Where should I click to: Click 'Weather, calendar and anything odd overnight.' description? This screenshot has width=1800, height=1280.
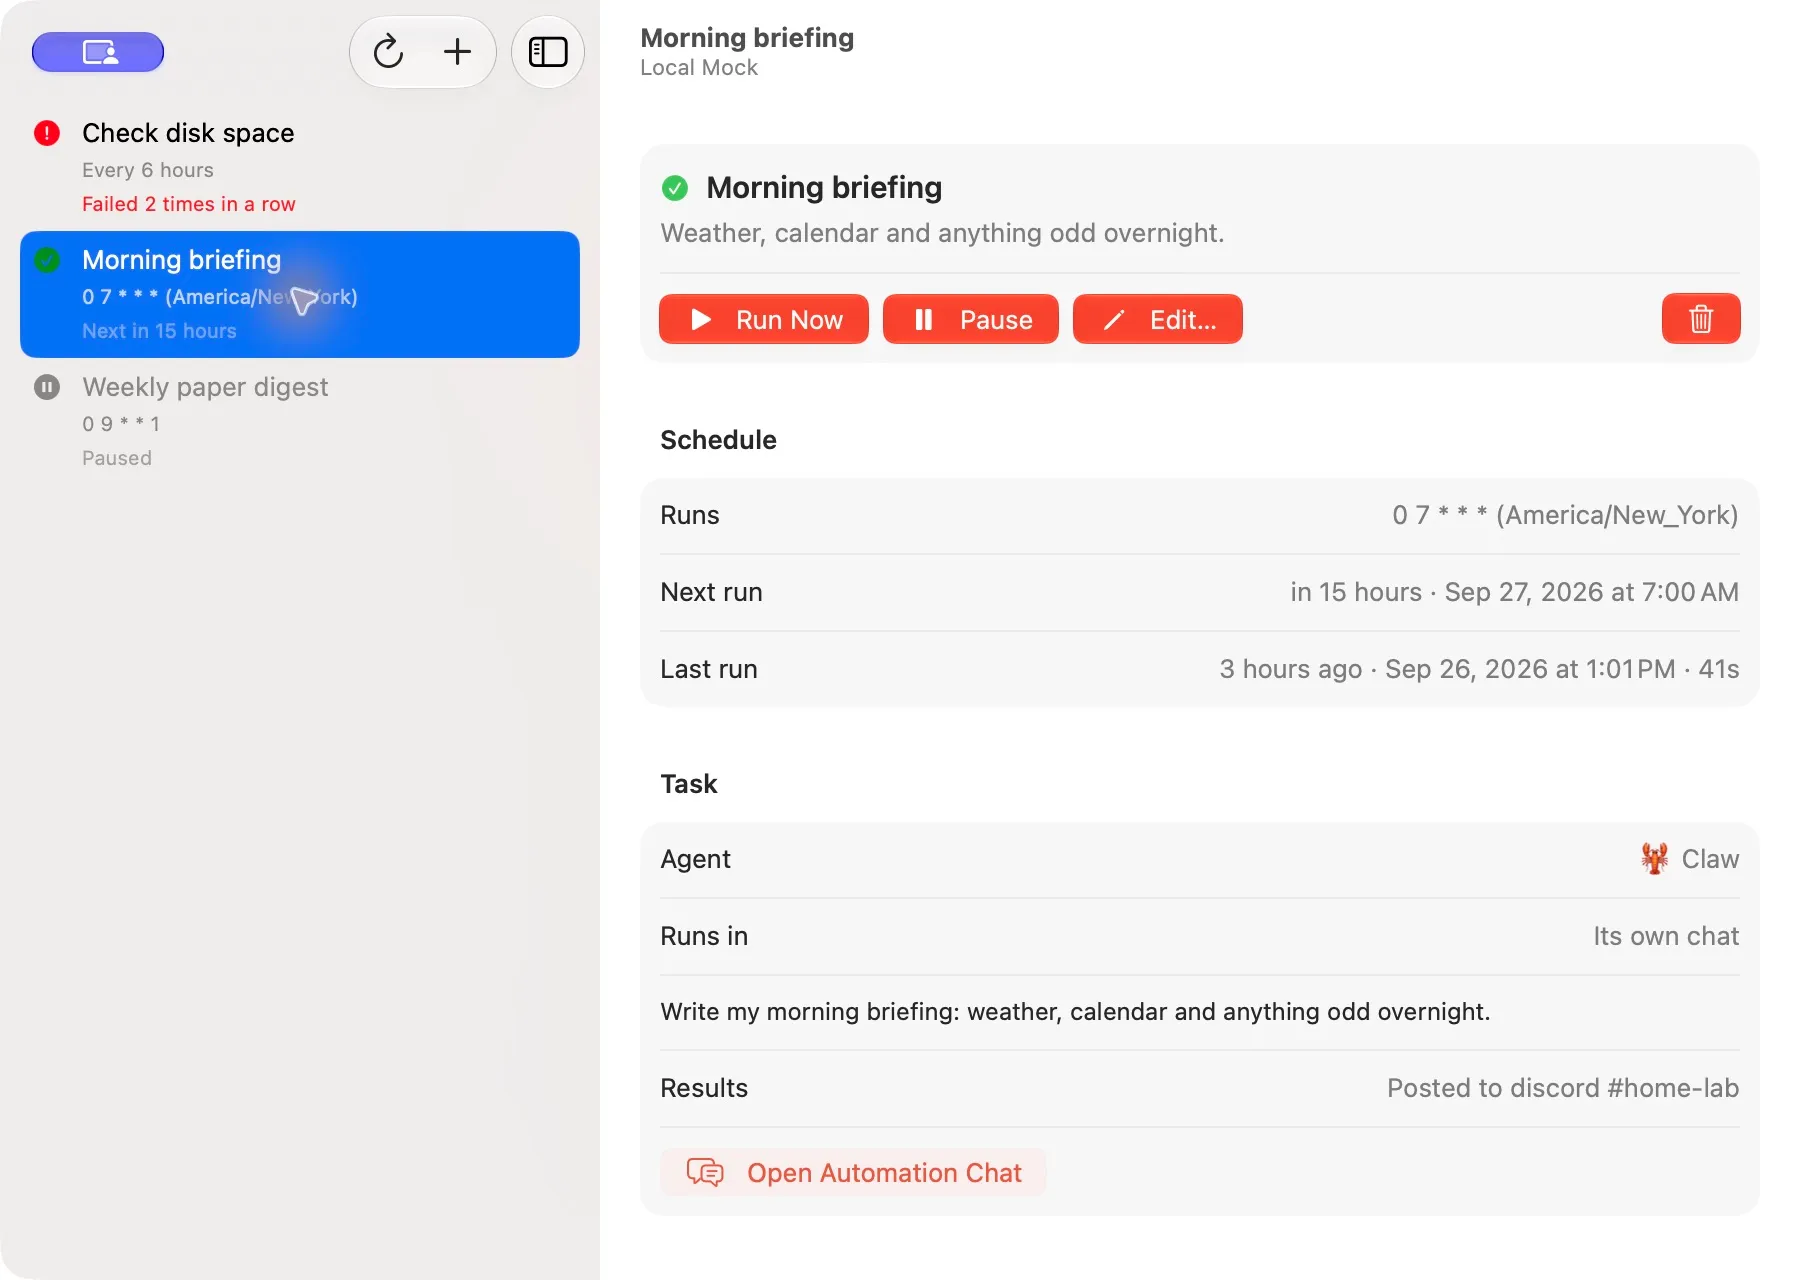[942, 233]
